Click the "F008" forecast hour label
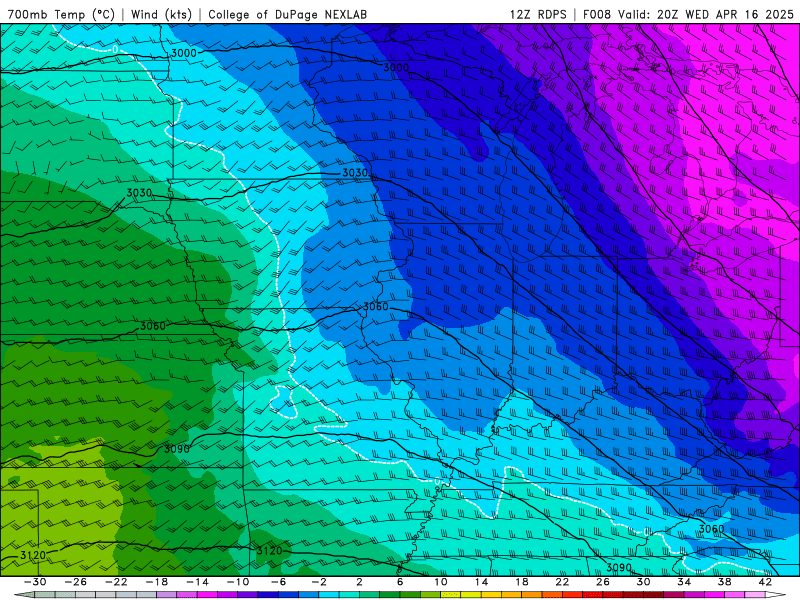 597,14
